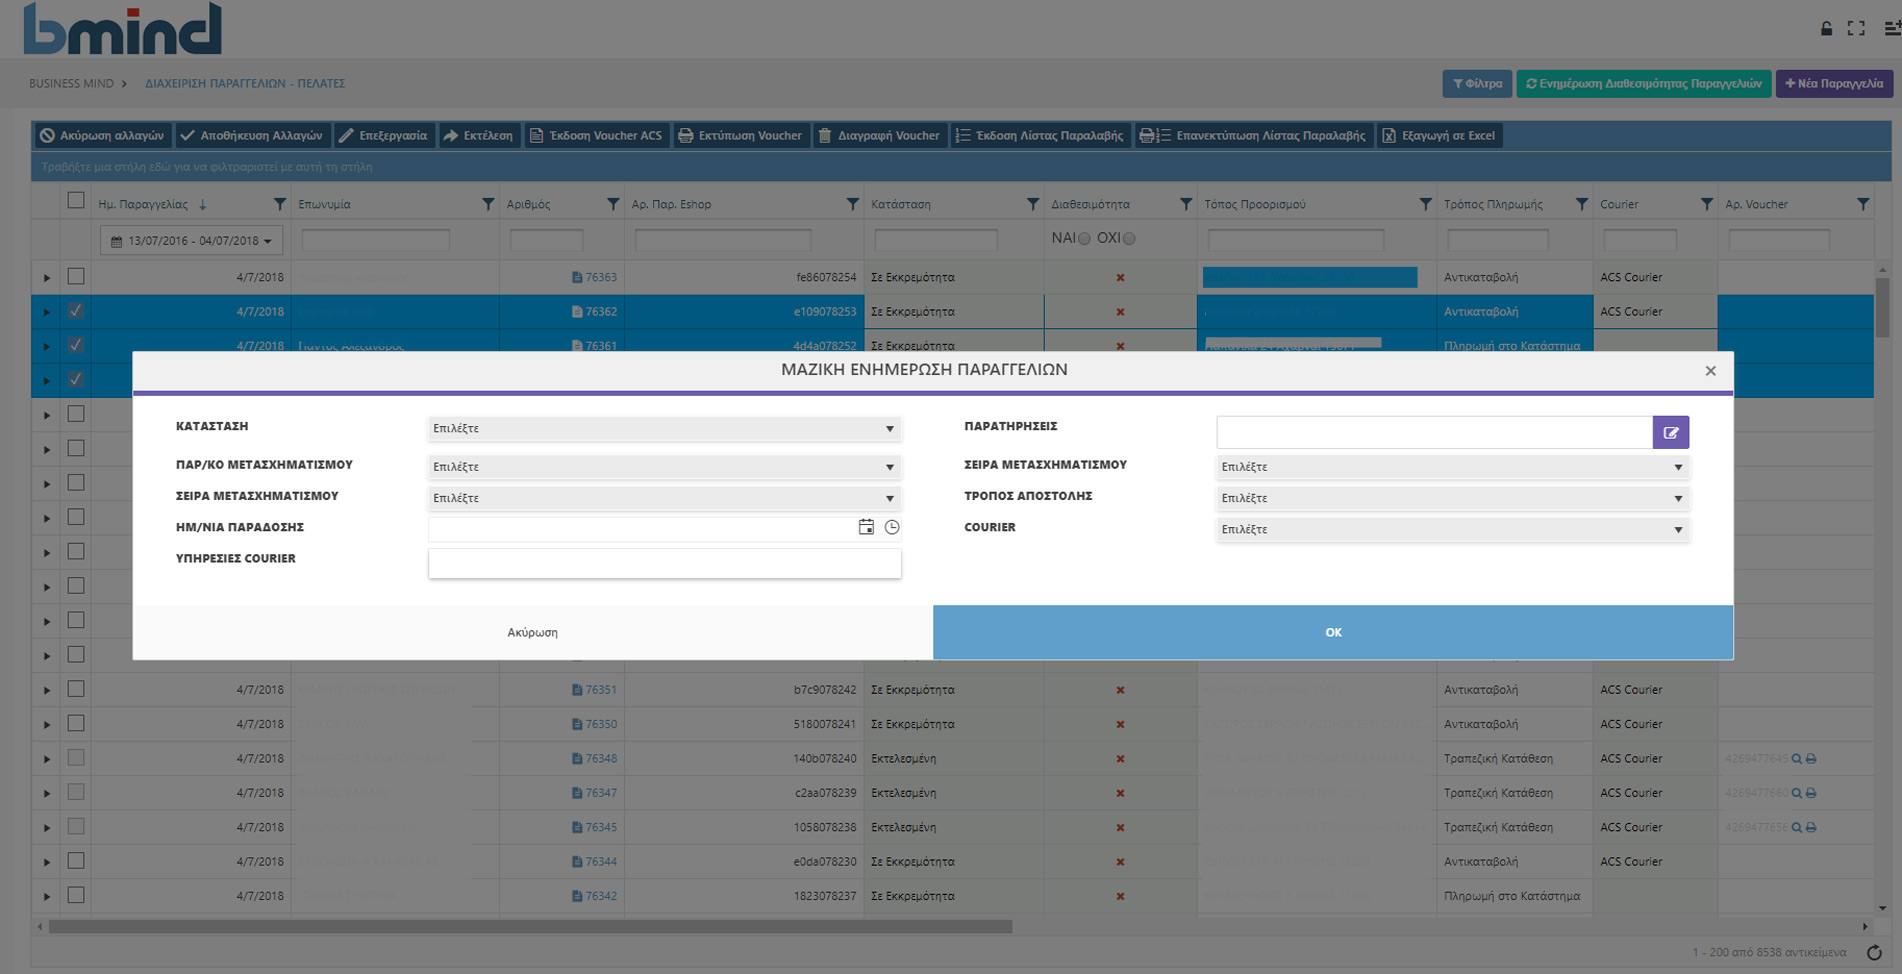Open ΚΑΤΑΣΤΑΣΗ dropdown

coord(664,428)
